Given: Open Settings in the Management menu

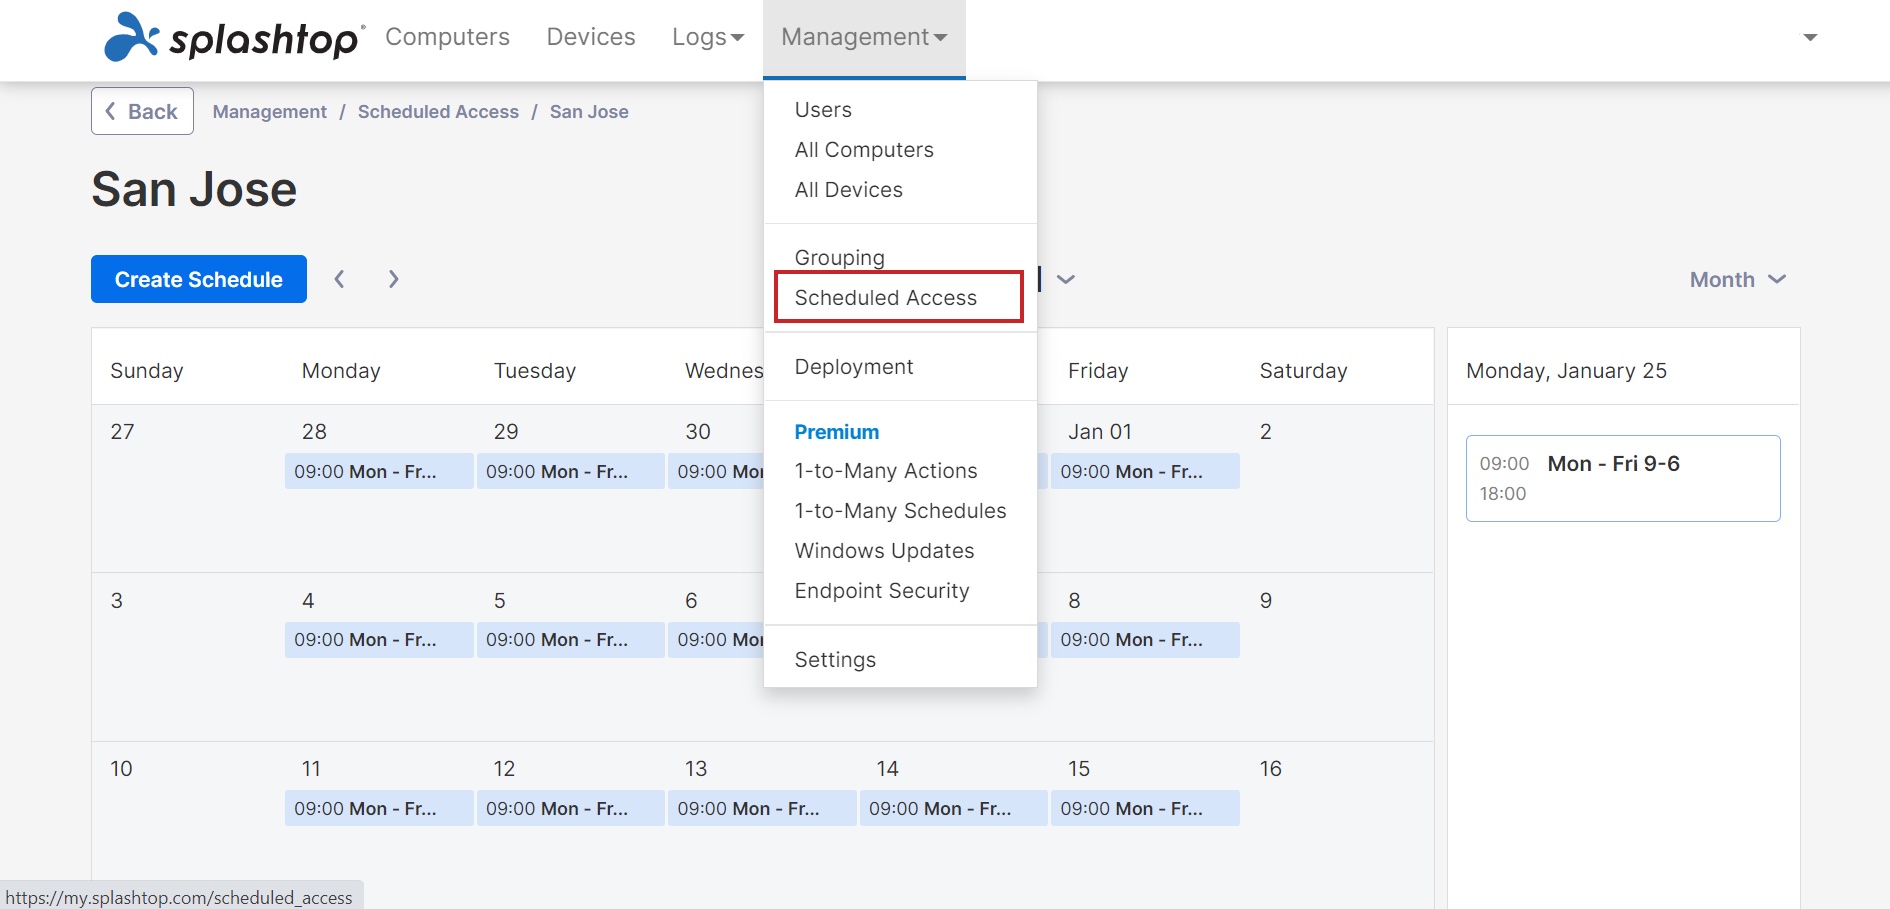Looking at the screenshot, I should click(835, 660).
